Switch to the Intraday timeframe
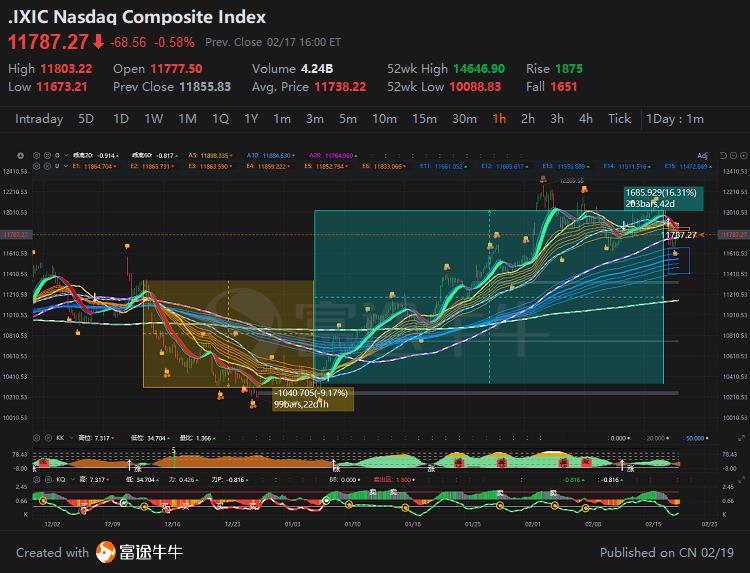 39,119
